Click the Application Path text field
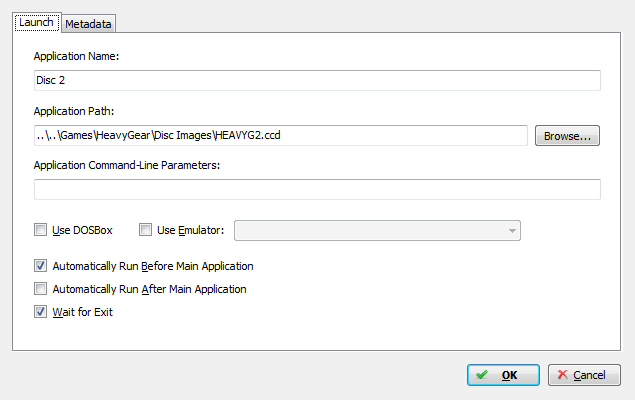The width and height of the screenshot is (635, 400). pos(281,135)
